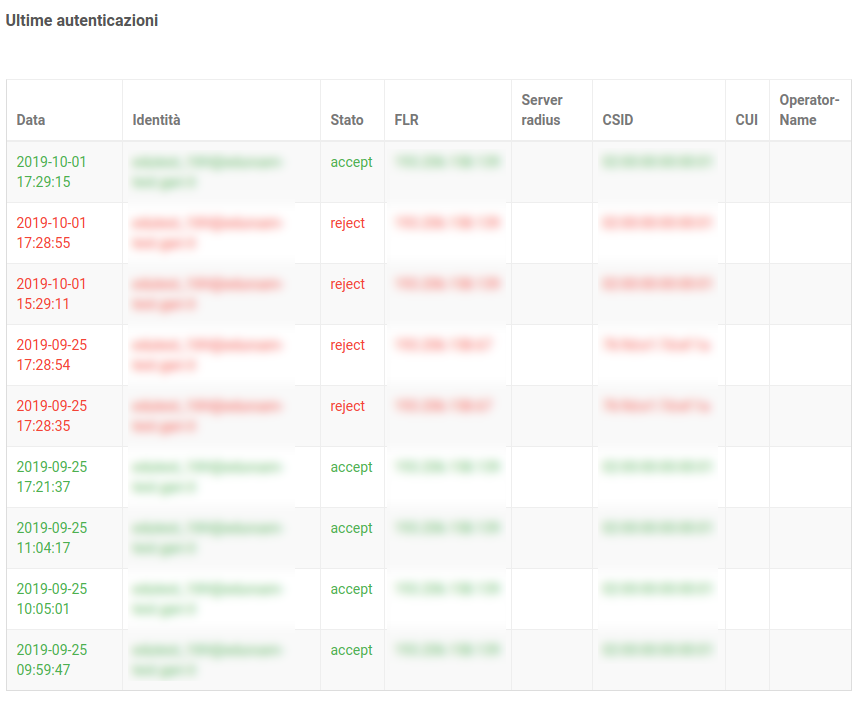The width and height of the screenshot is (862, 709).
Task: Select the 2019-10-01 15:29:11 date cell
Action: (52, 294)
